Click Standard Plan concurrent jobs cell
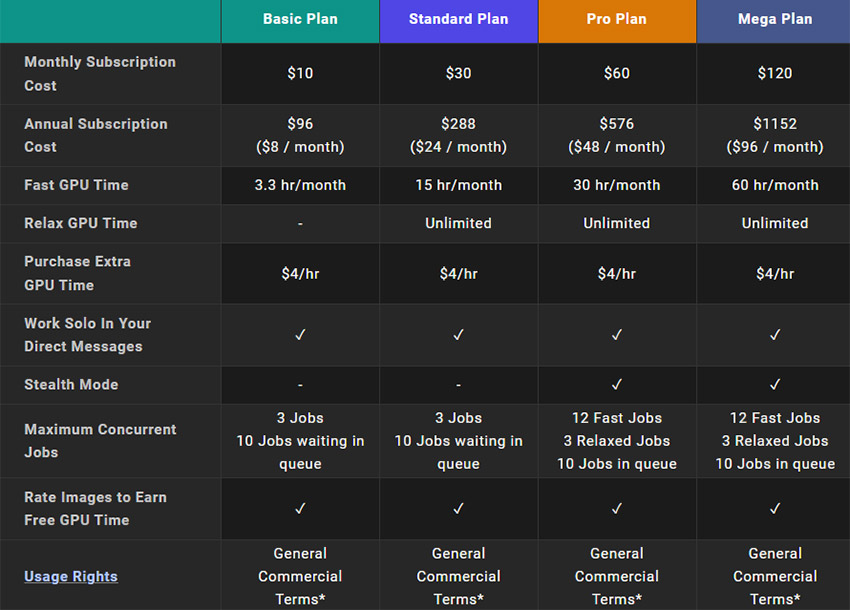 pos(459,441)
